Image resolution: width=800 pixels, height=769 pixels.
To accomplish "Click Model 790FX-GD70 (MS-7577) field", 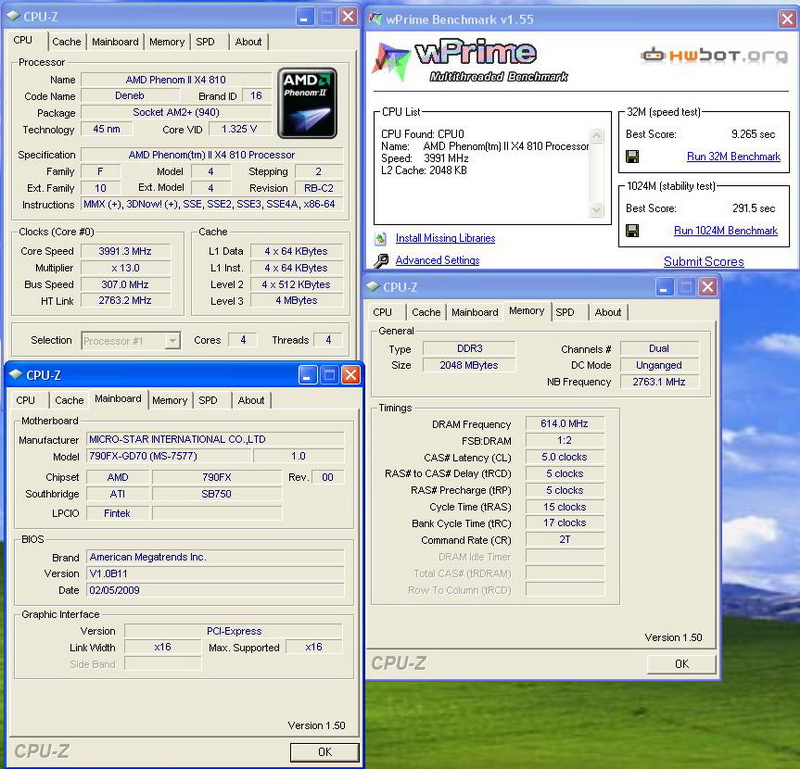I will pyautogui.click(x=168, y=456).
